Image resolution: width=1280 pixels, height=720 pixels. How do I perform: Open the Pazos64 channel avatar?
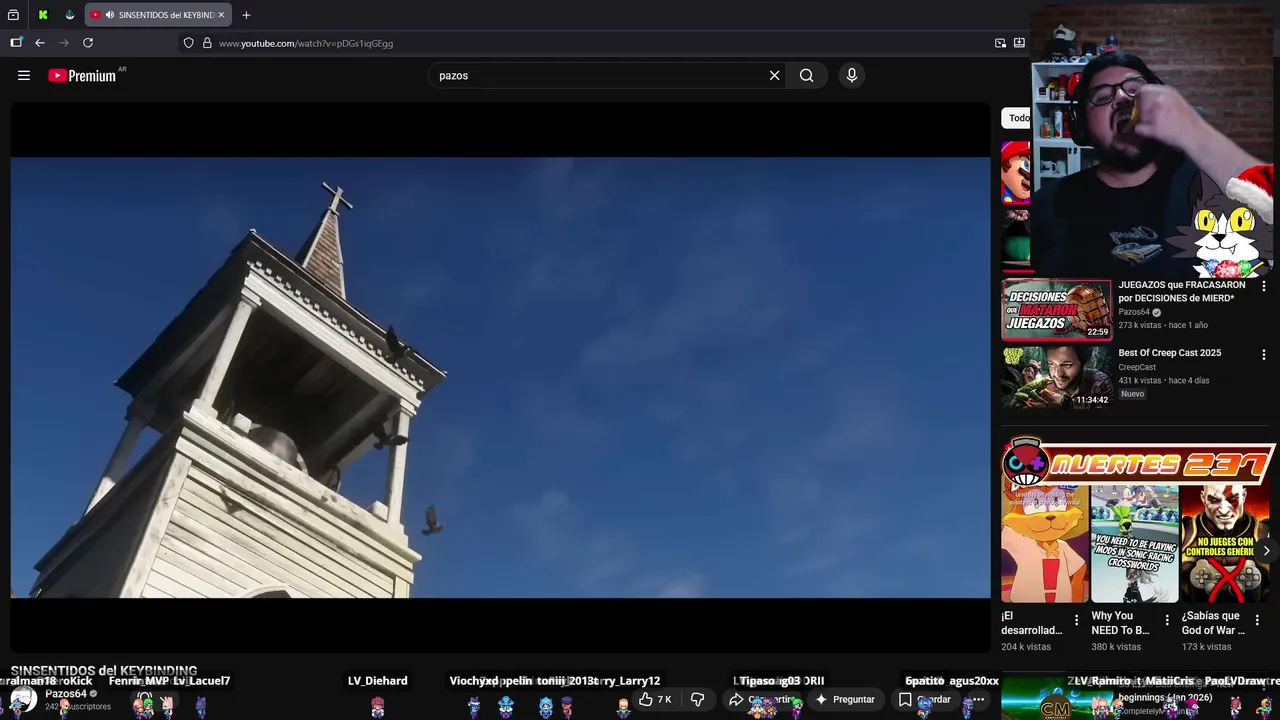(x=24, y=699)
